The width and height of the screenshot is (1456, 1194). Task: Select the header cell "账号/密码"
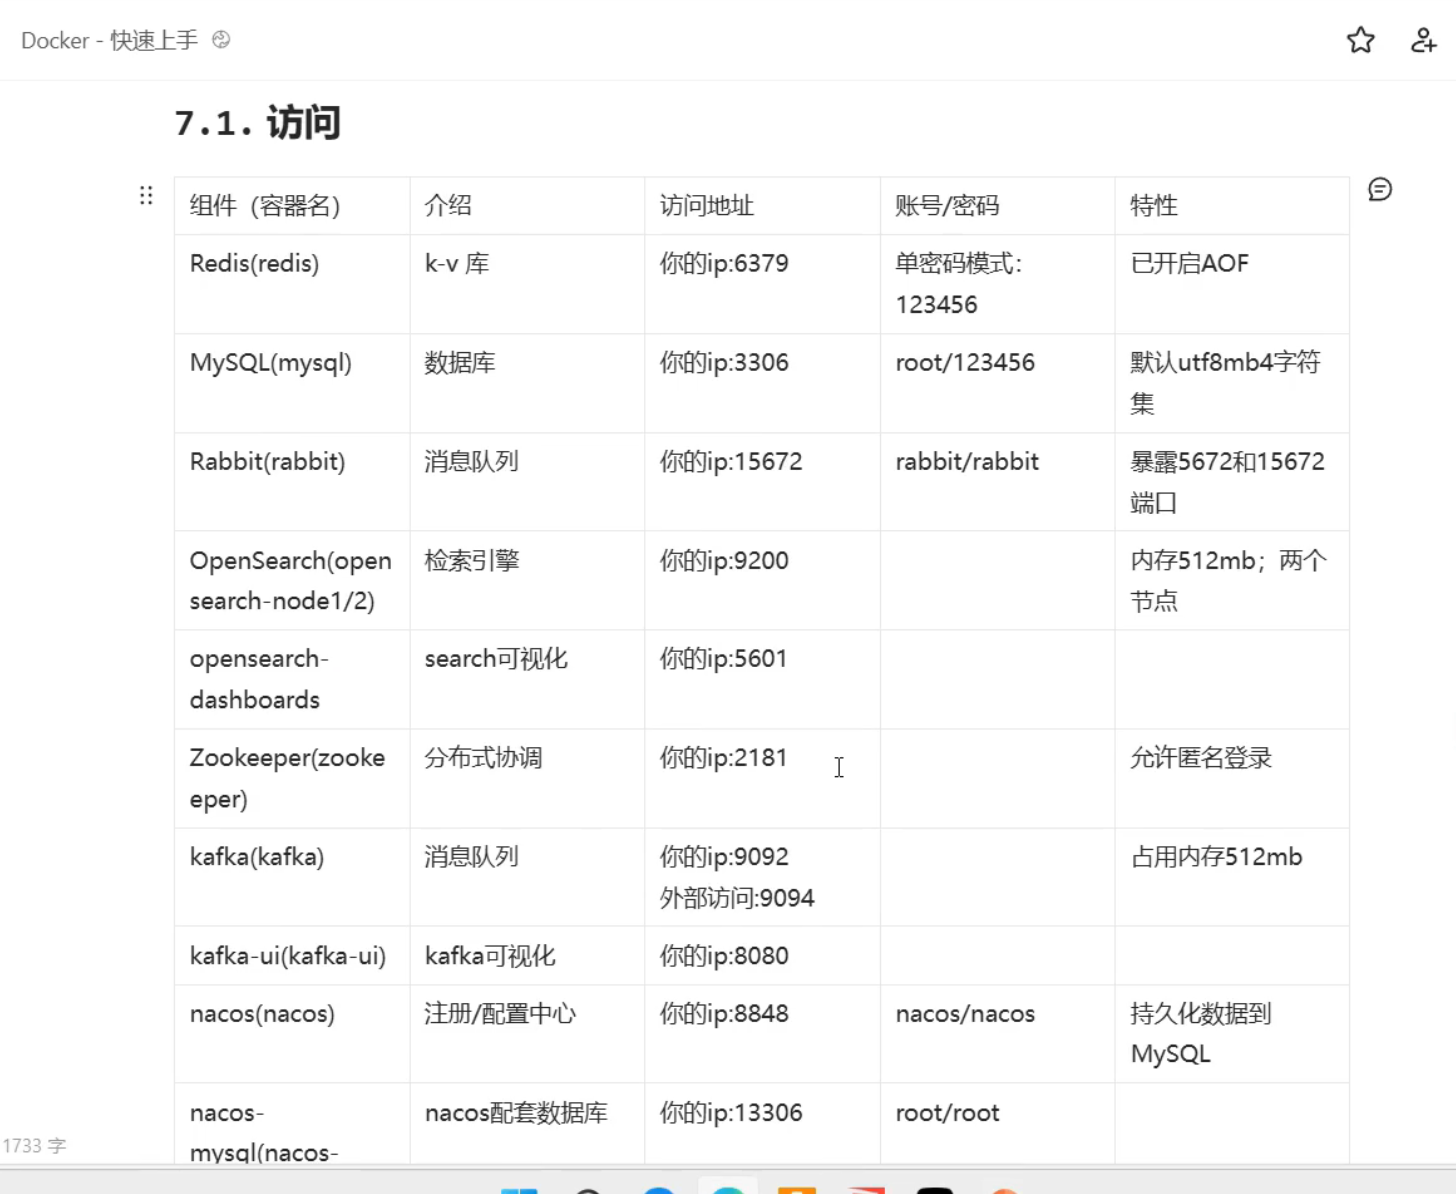(997, 206)
